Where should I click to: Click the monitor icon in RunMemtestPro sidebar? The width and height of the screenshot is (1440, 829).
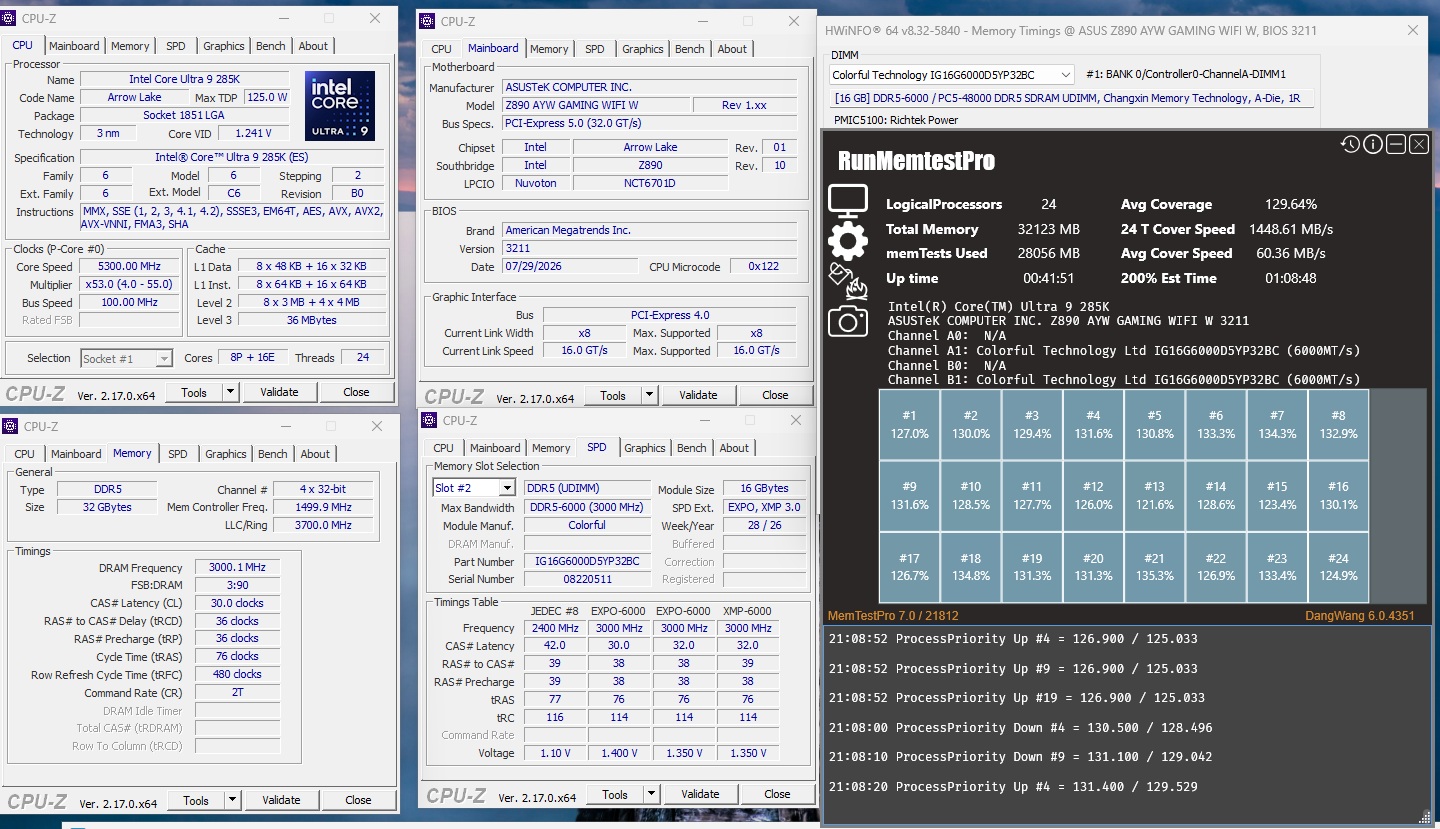tap(848, 202)
